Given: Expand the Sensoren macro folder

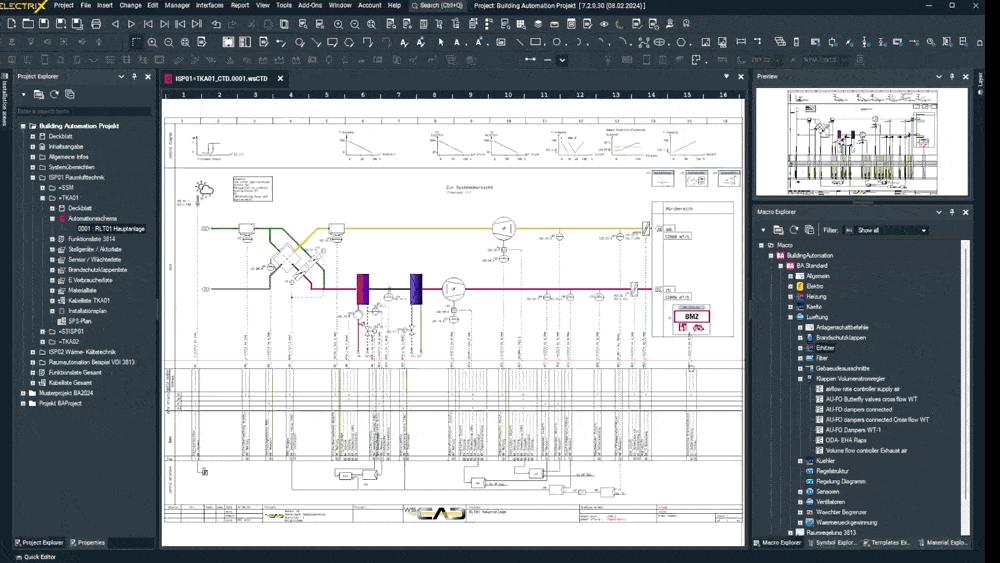Looking at the screenshot, I should [x=800, y=492].
